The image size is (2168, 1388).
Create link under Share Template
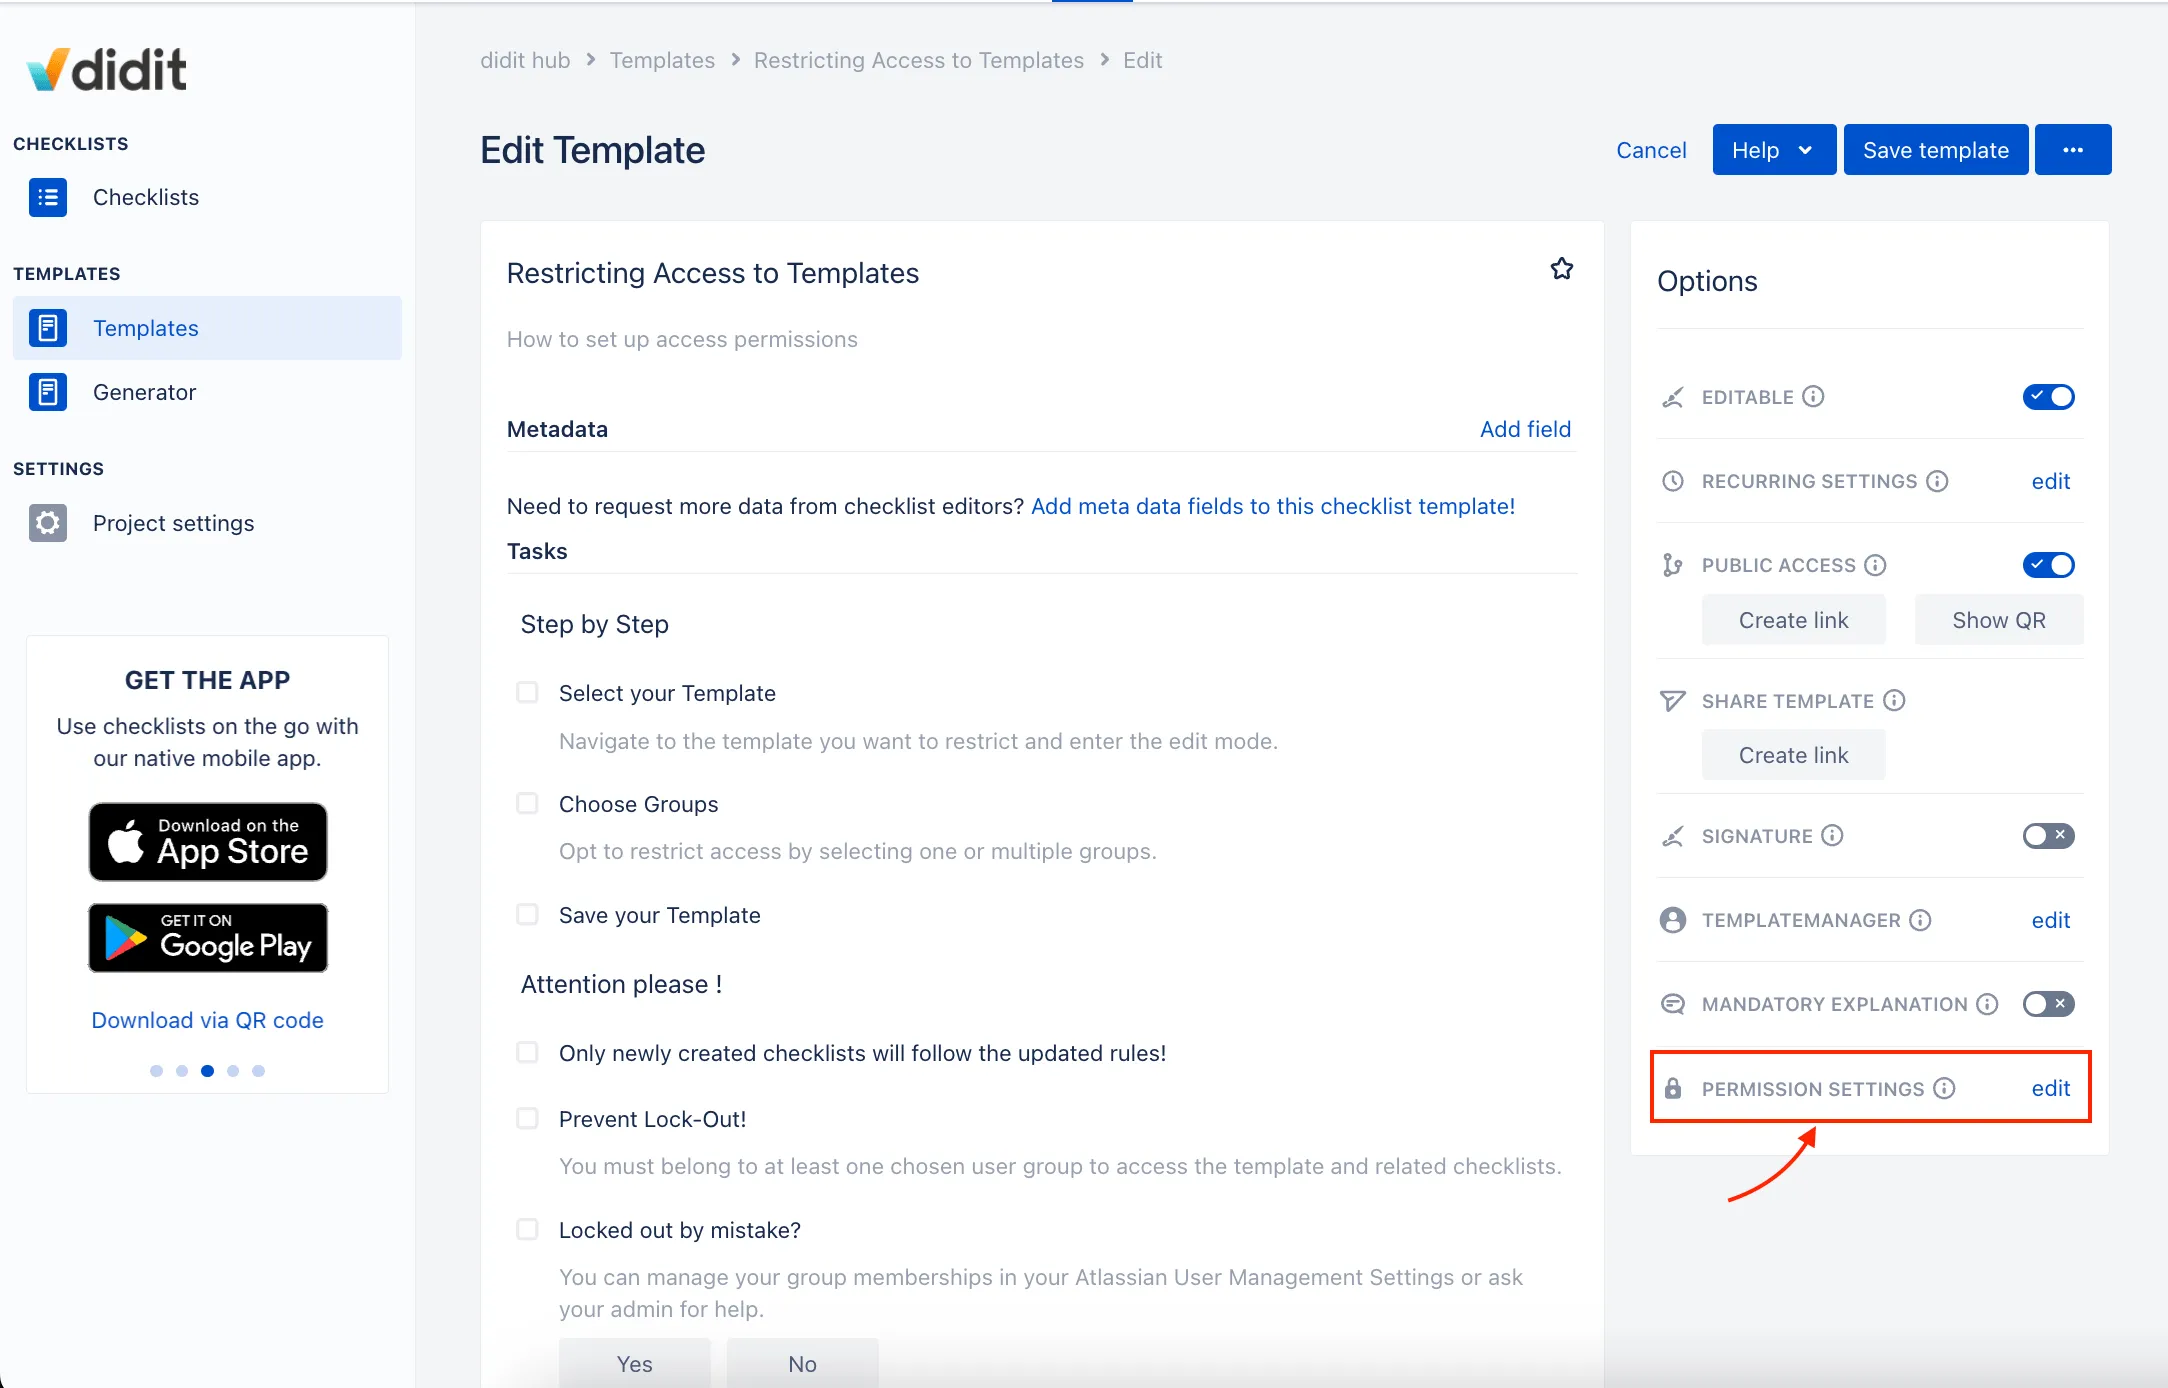[1793, 755]
